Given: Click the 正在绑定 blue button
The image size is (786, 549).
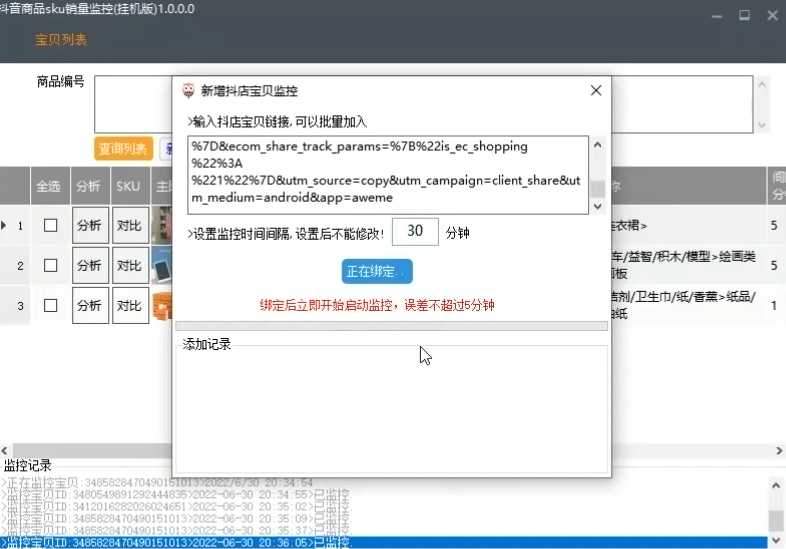Looking at the screenshot, I should point(377,271).
